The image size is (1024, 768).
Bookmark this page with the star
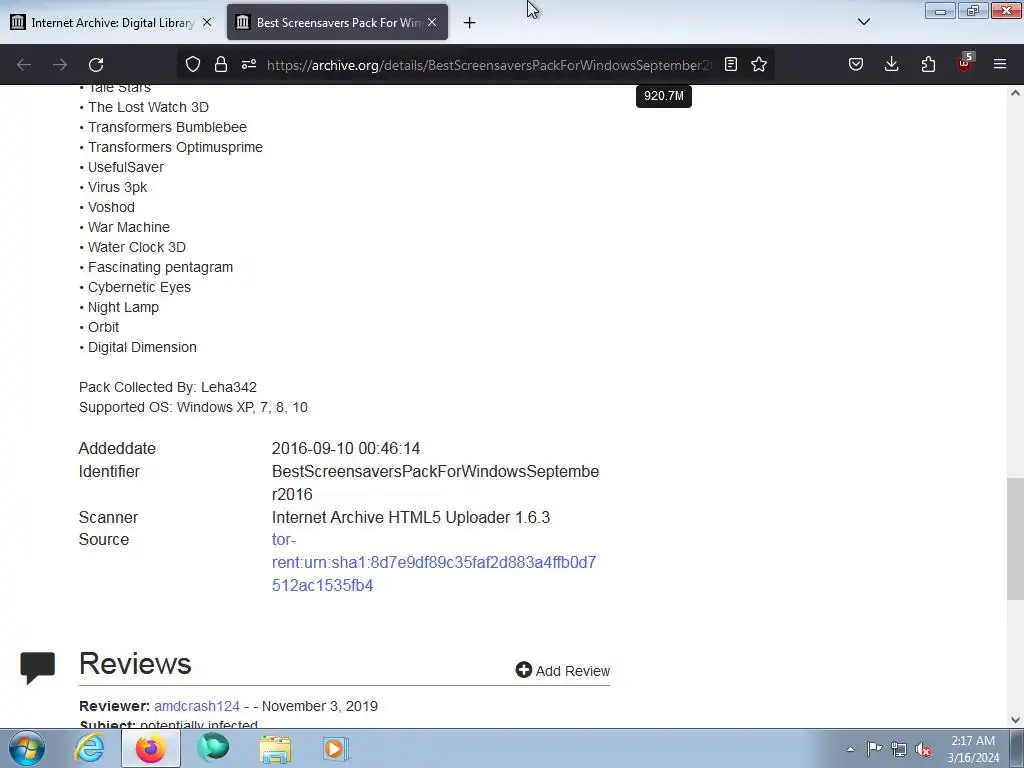(x=759, y=64)
